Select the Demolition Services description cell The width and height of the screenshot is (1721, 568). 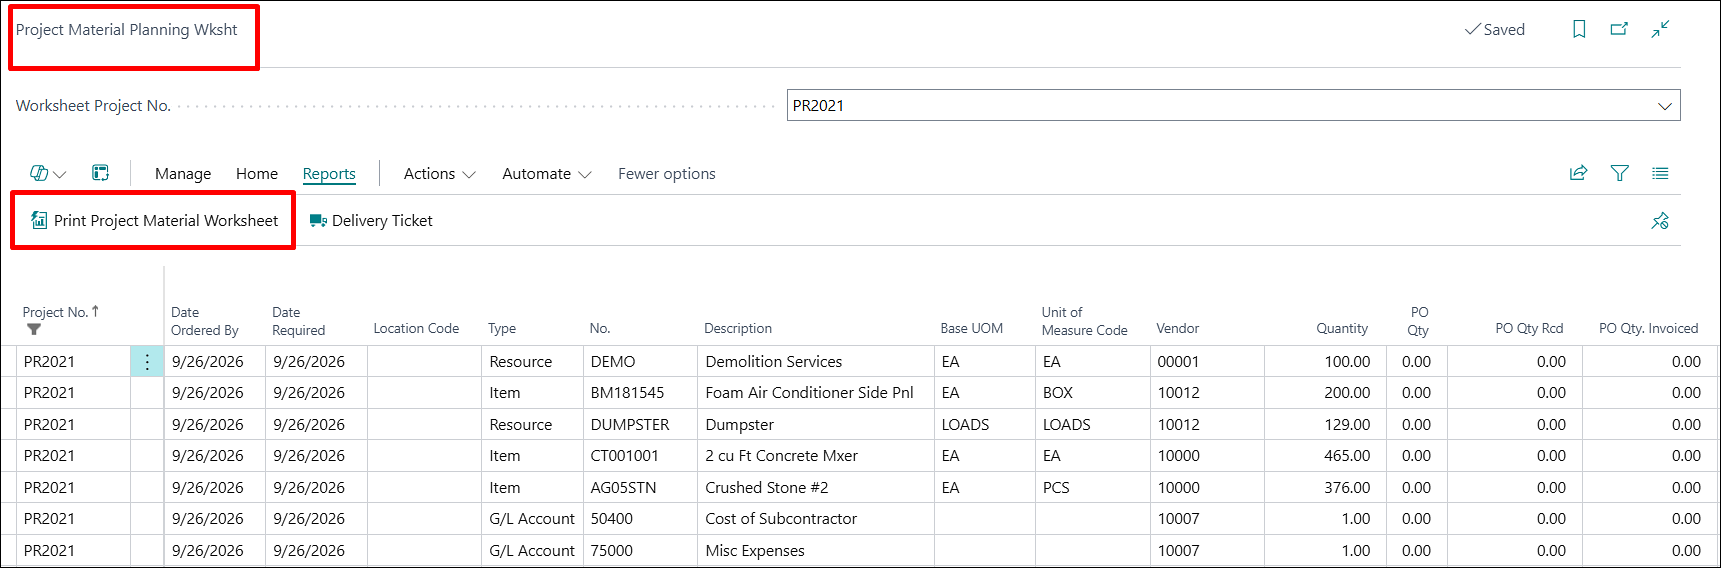point(816,362)
